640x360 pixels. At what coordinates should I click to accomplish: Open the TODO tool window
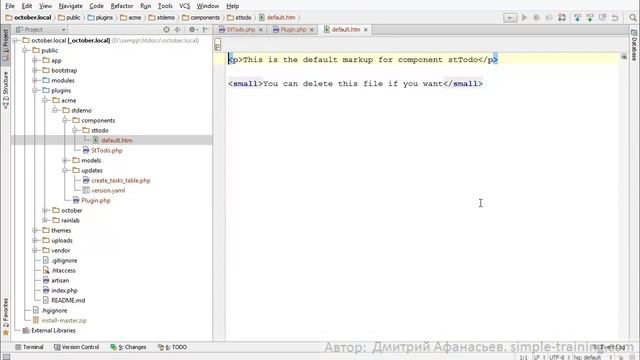tap(172, 347)
